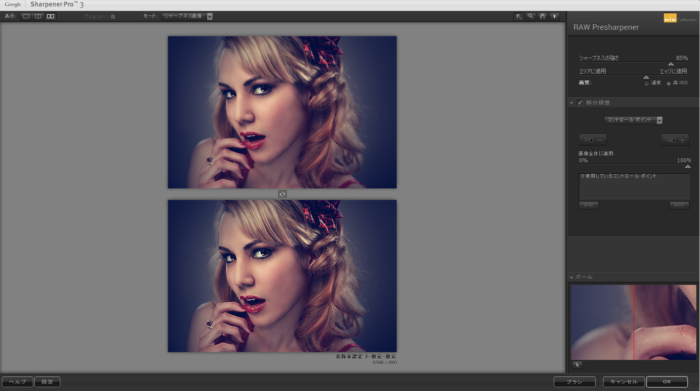The height and width of the screenshot is (391, 700).
Task: Open the コントロール ポイント dropdown
Action: point(633,120)
